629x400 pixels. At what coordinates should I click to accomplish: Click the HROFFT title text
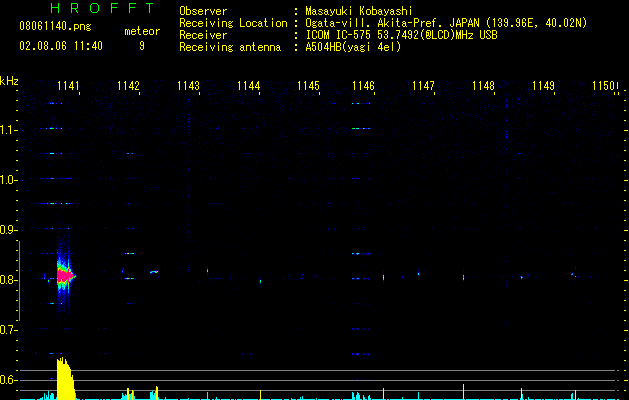click(x=103, y=8)
